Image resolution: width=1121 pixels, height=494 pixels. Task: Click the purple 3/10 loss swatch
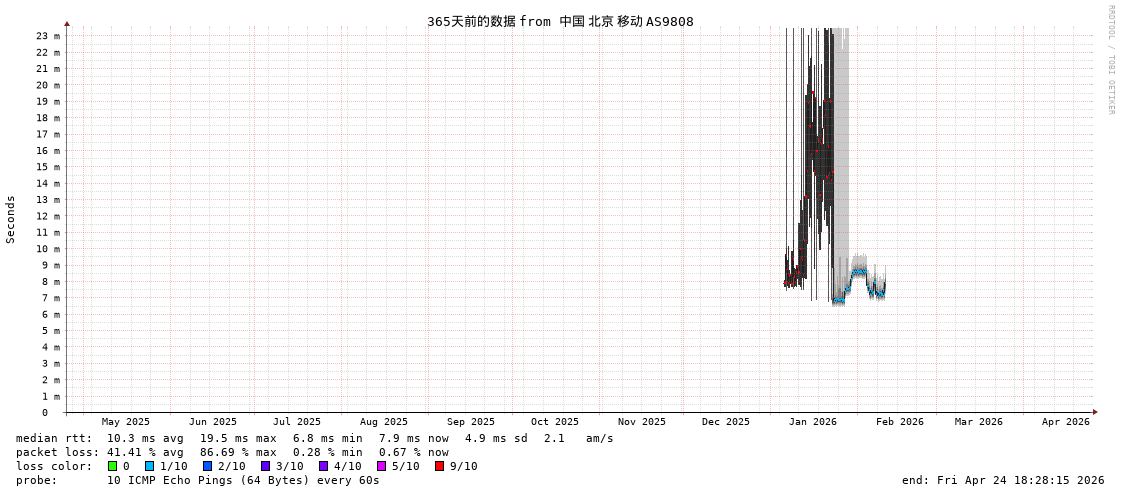265,466
